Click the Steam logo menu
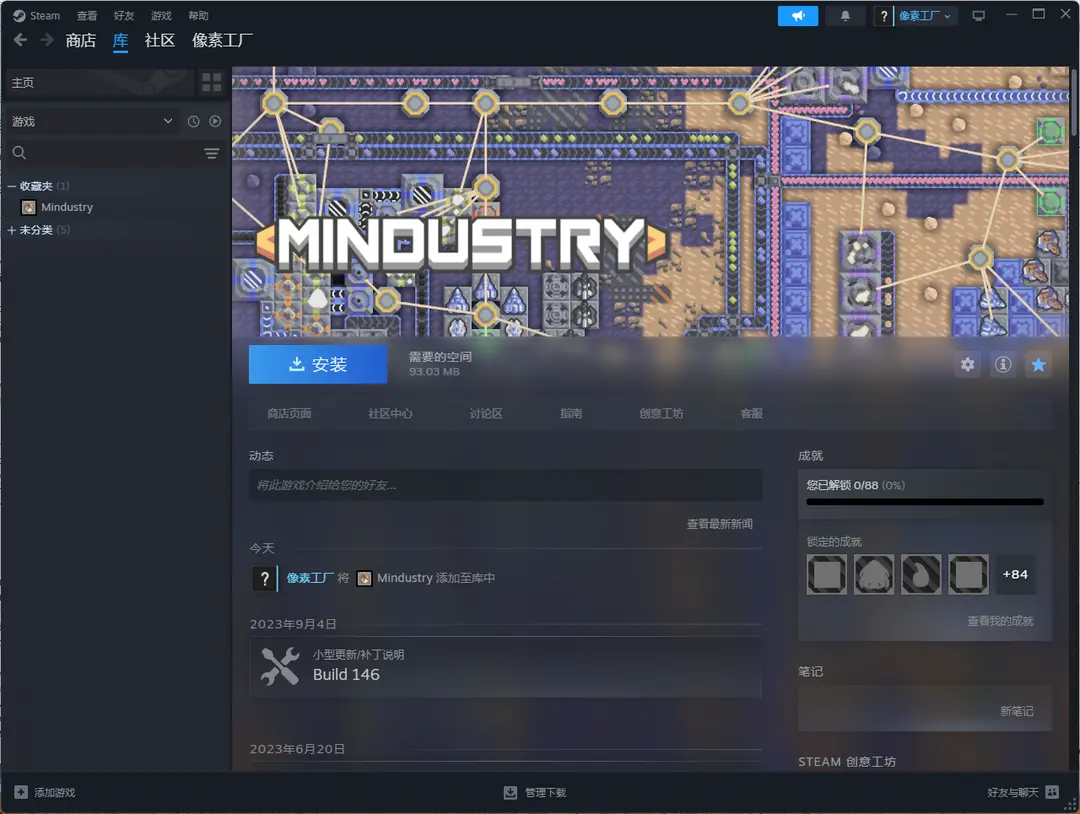The width and height of the screenshot is (1080, 814). point(37,15)
